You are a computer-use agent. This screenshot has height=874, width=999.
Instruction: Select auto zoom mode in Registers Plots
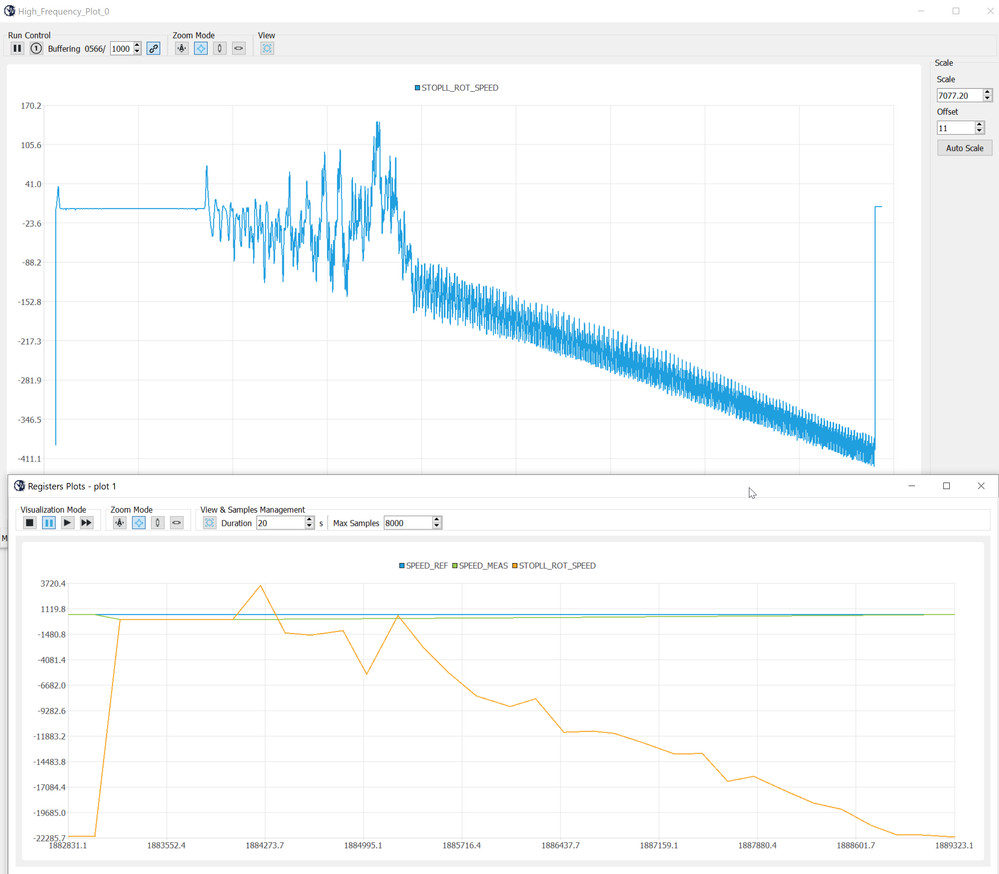point(120,523)
